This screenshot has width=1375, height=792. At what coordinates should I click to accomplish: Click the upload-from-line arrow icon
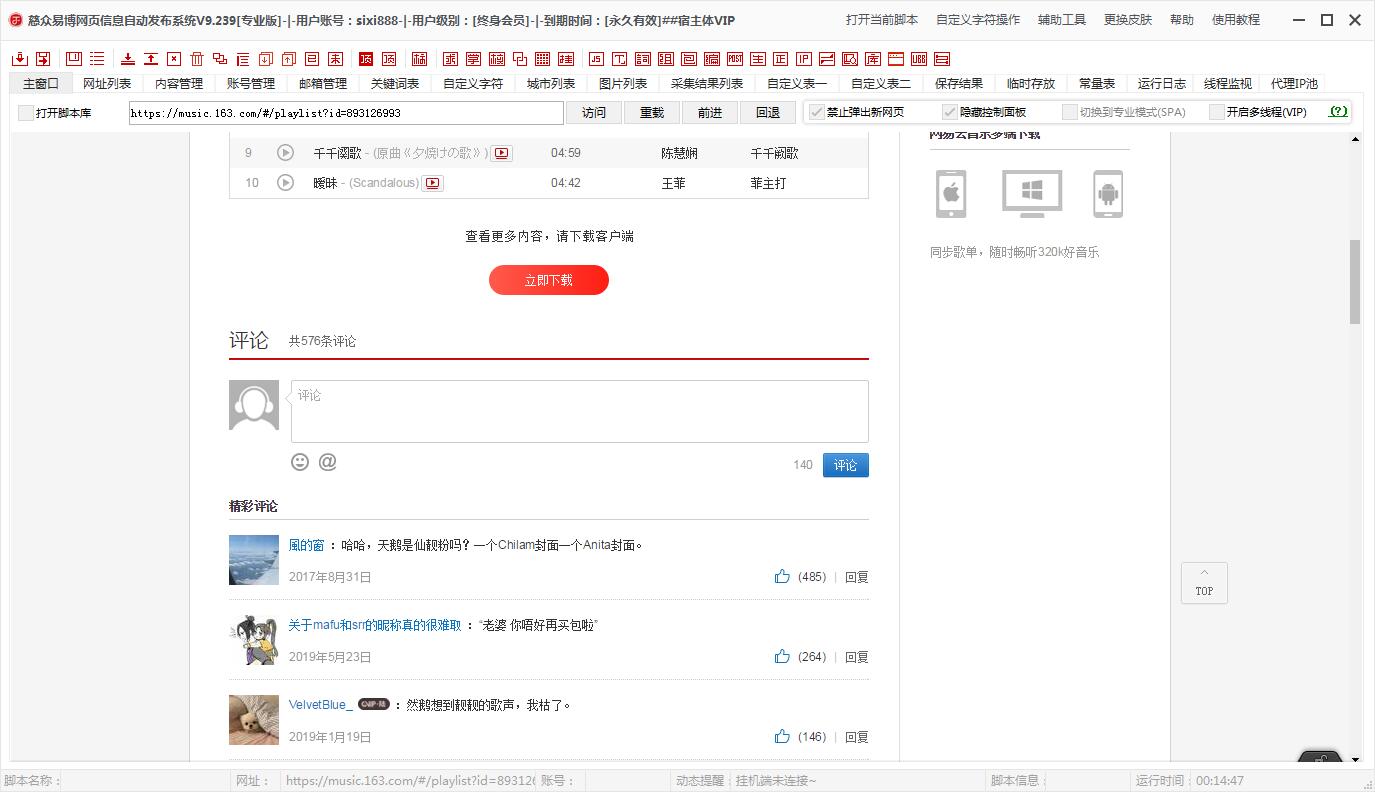coord(151,59)
